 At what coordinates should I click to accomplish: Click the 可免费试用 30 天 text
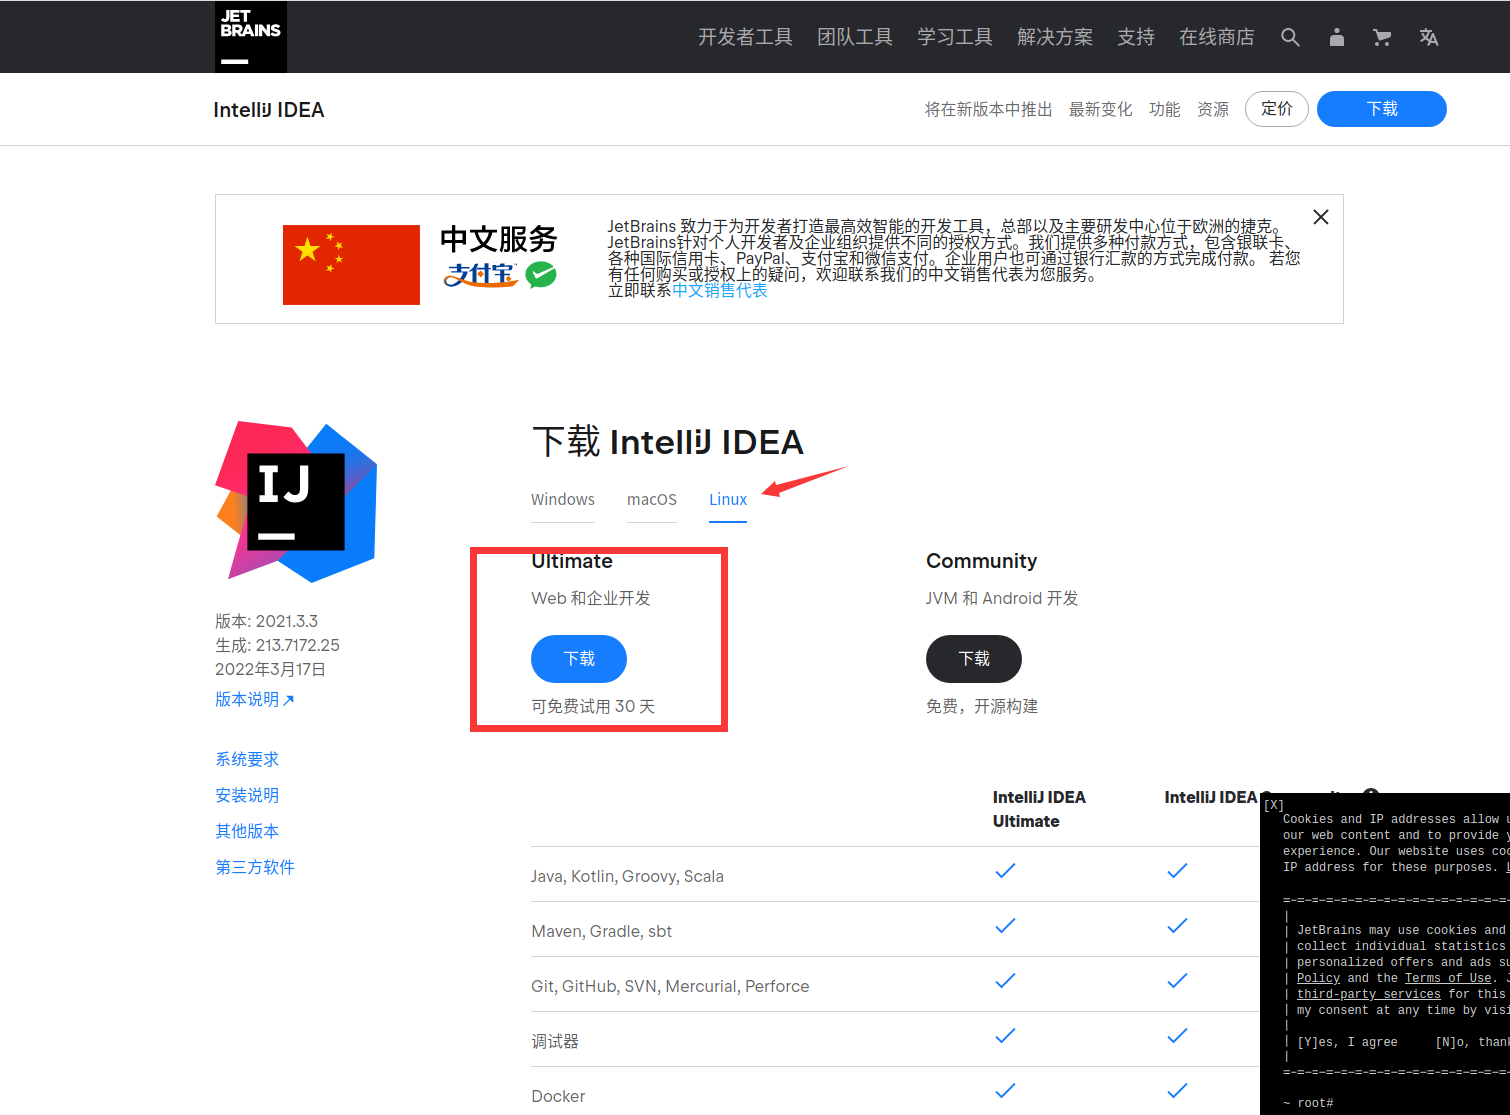point(593,706)
